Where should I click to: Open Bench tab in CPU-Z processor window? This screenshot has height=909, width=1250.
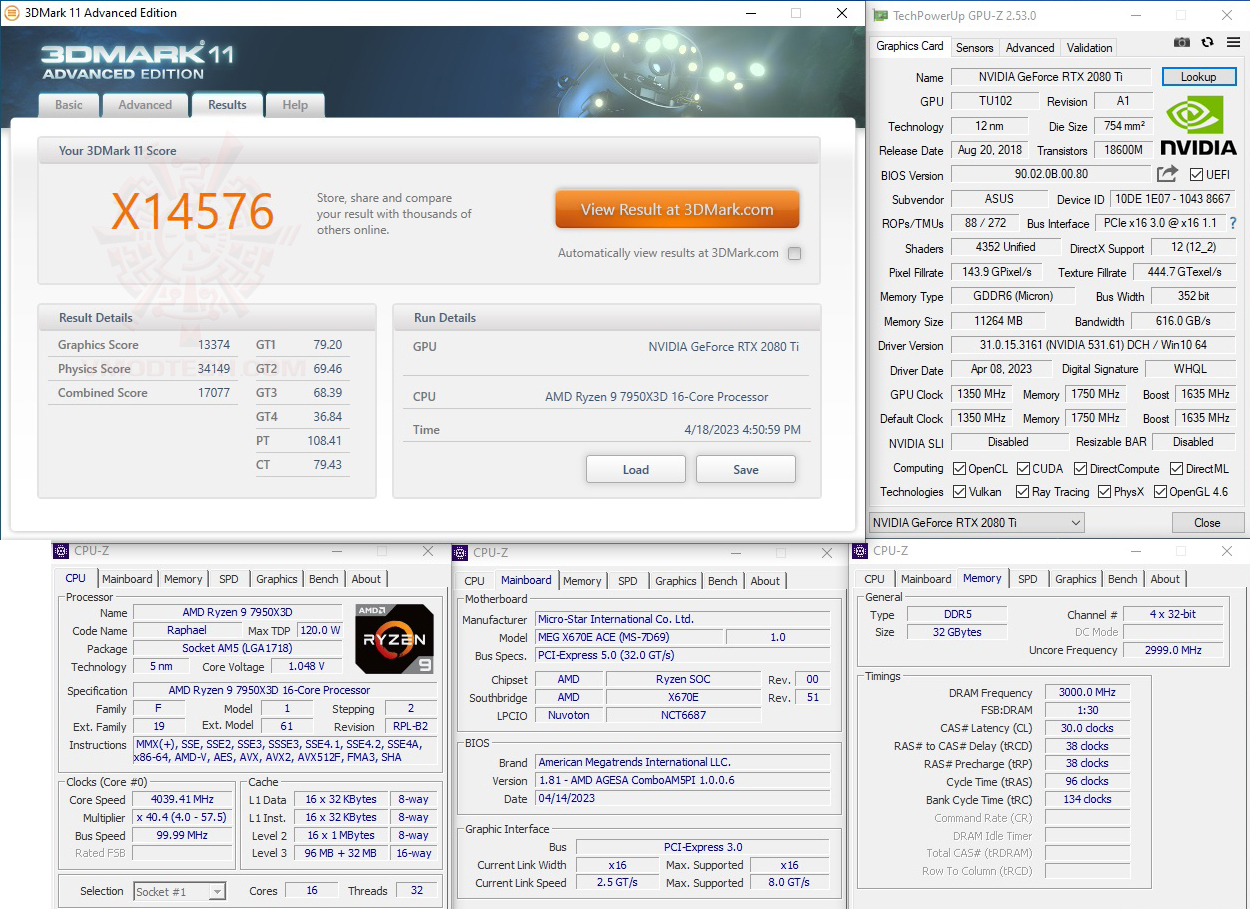(x=324, y=579)
